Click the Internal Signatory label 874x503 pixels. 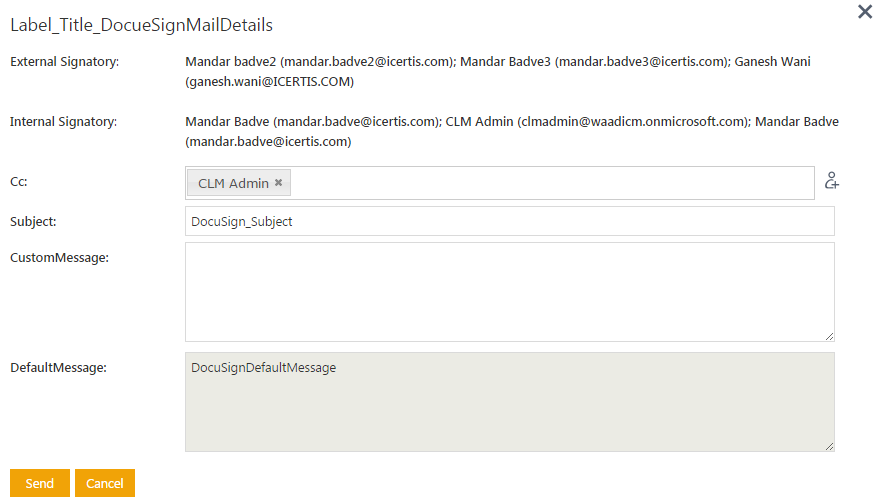[x=63, y=122]
